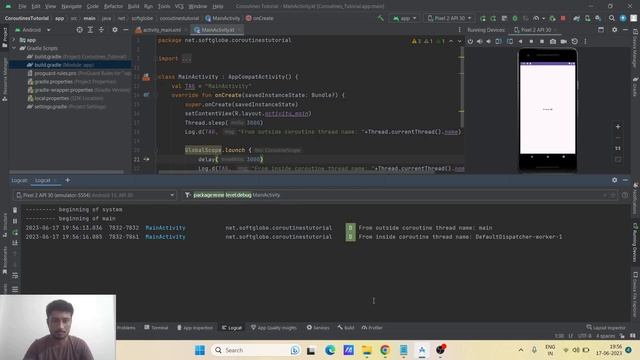The image size is (640, 360).
Task: Add a new Logcat tab with plus
Action: (x=67, y=180)
